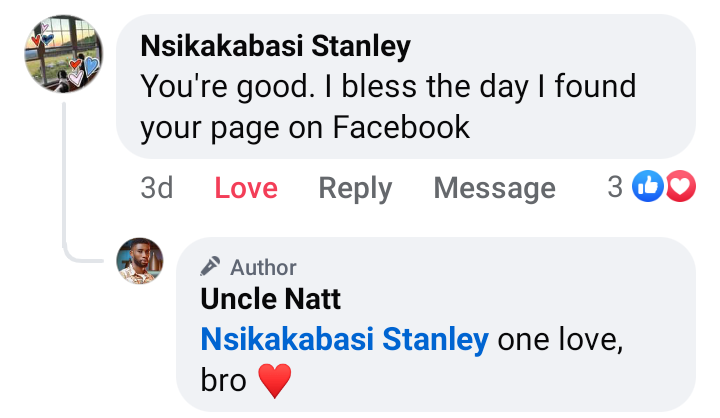The image size is (720, 418).
Task: Click the "one love, bro" reply text
Action: pos(560,340)
